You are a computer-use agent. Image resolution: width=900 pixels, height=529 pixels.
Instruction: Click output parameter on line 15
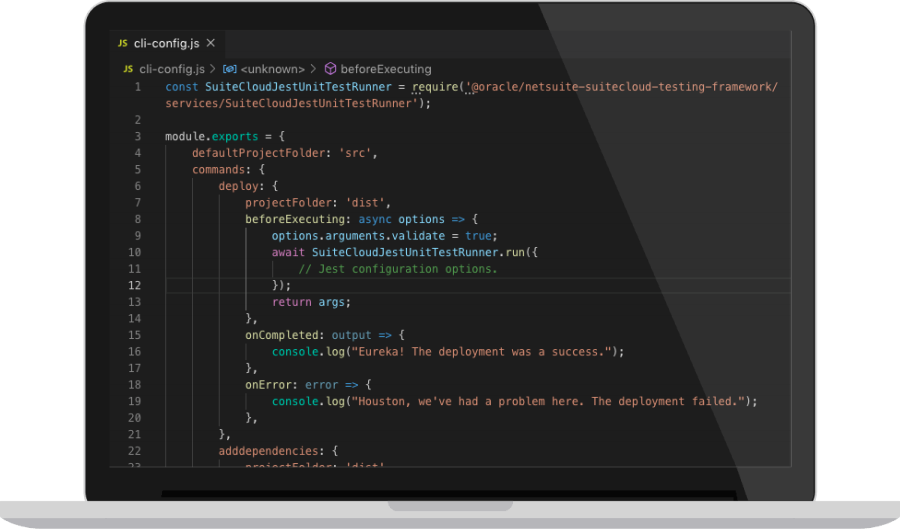[351, 335]
